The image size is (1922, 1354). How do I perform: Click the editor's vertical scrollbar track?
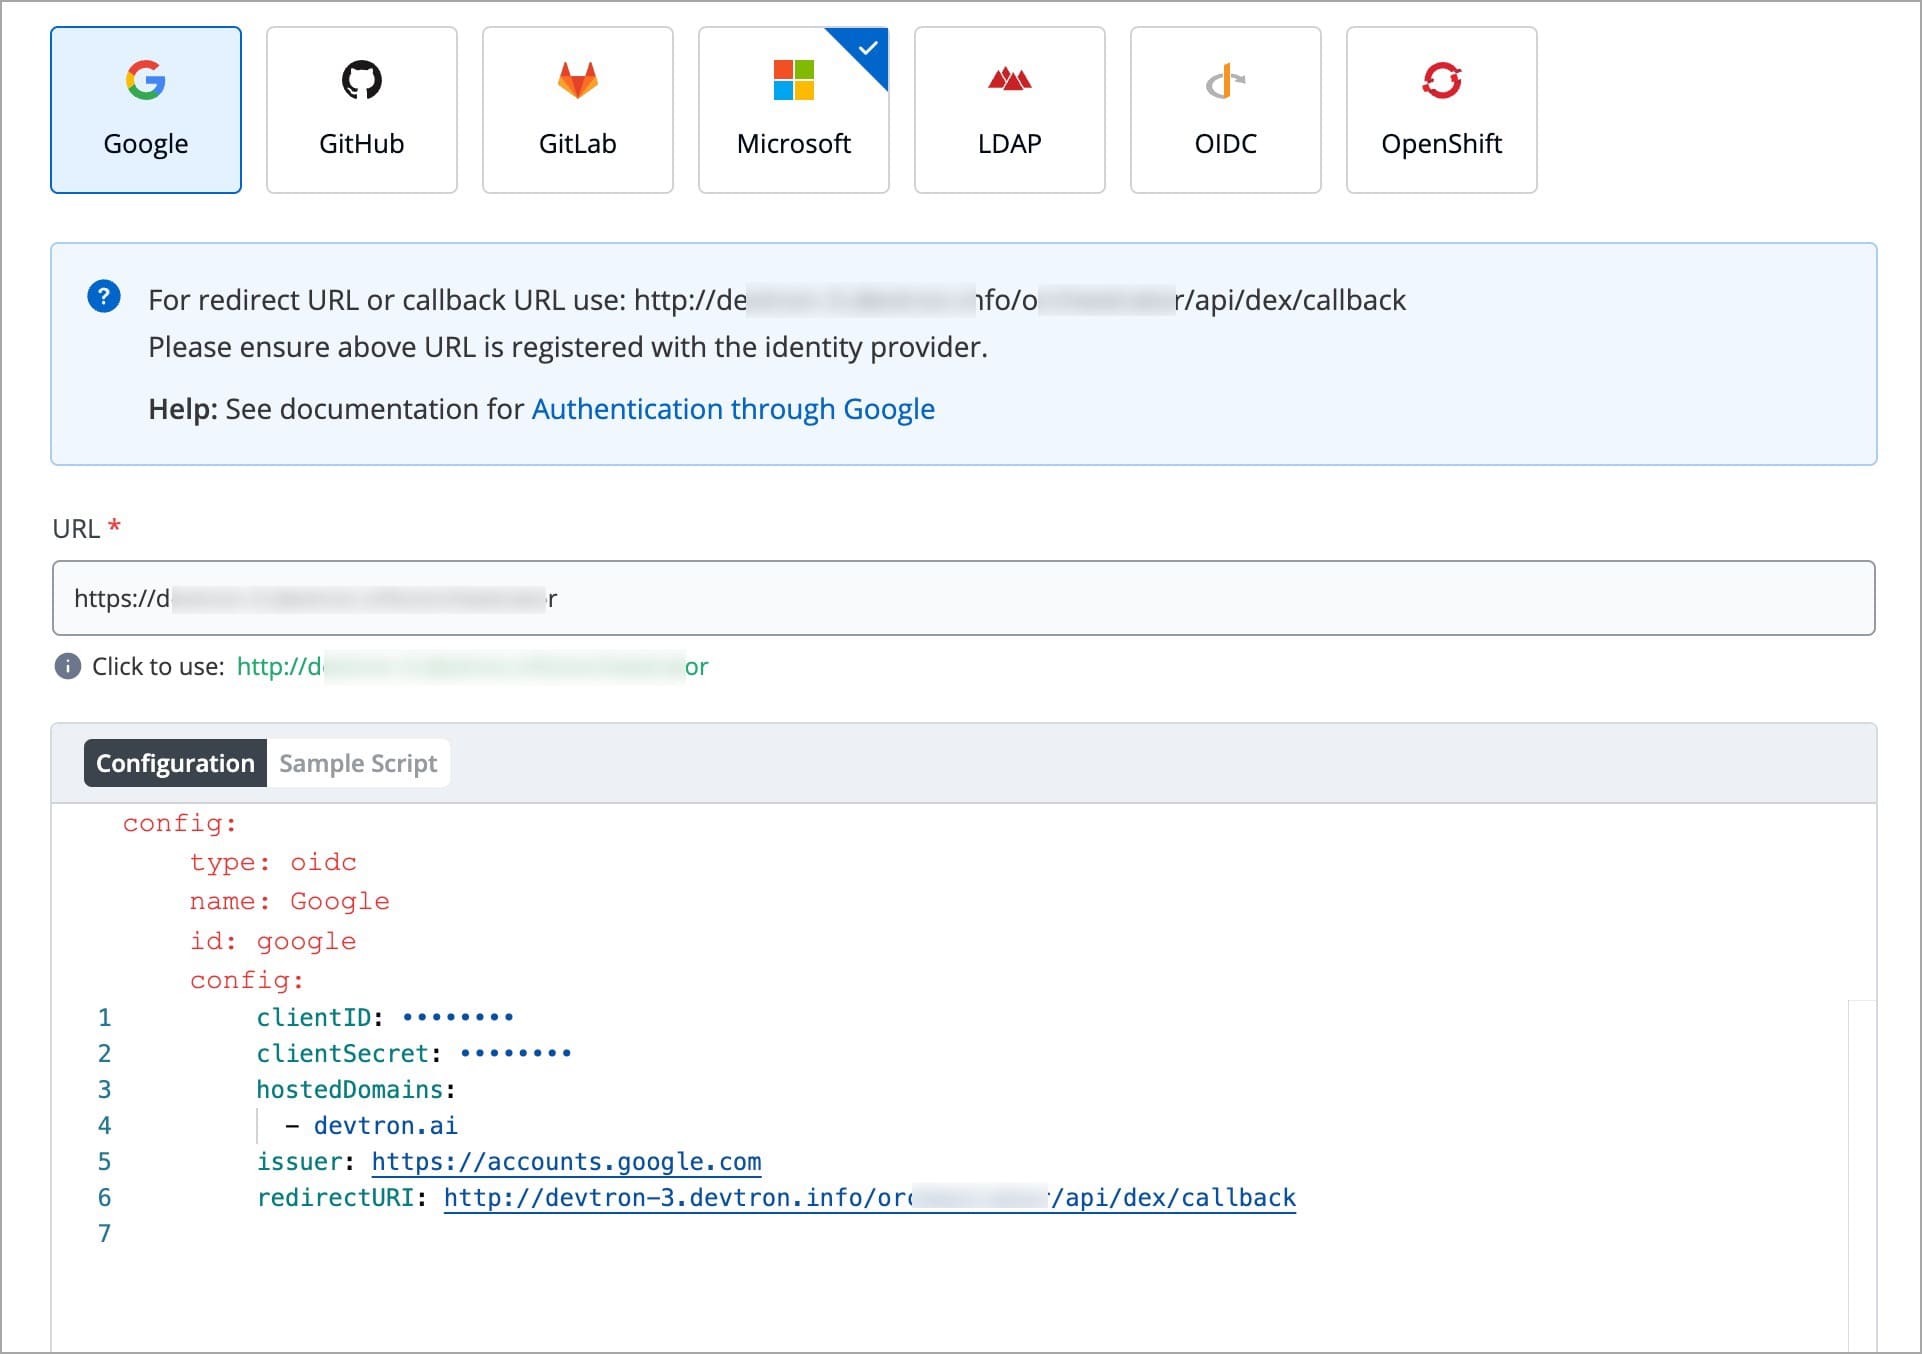[1861, 1172]
